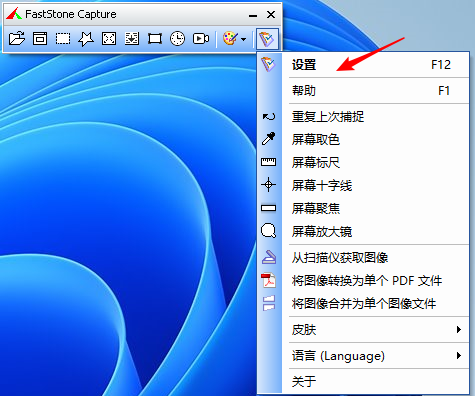
Task: Click the output destination palette icon
Action: pos(231,39)
